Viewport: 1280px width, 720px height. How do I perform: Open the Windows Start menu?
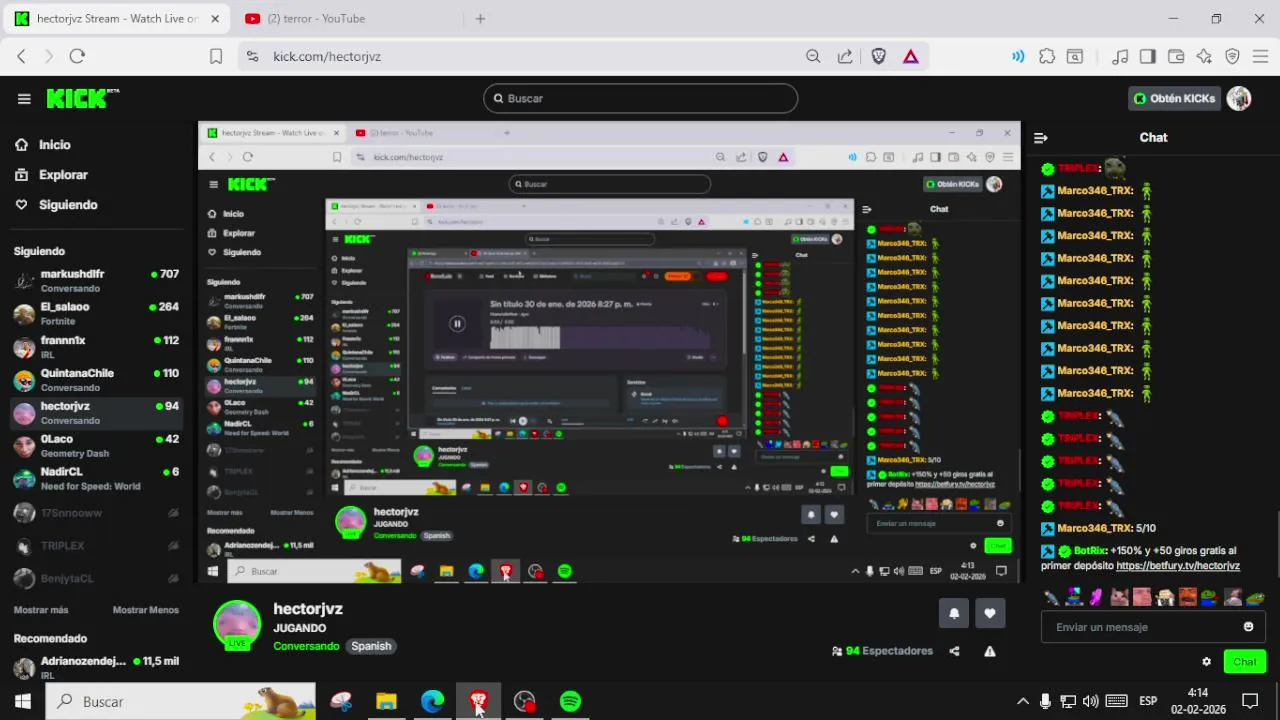pos(22,702)
